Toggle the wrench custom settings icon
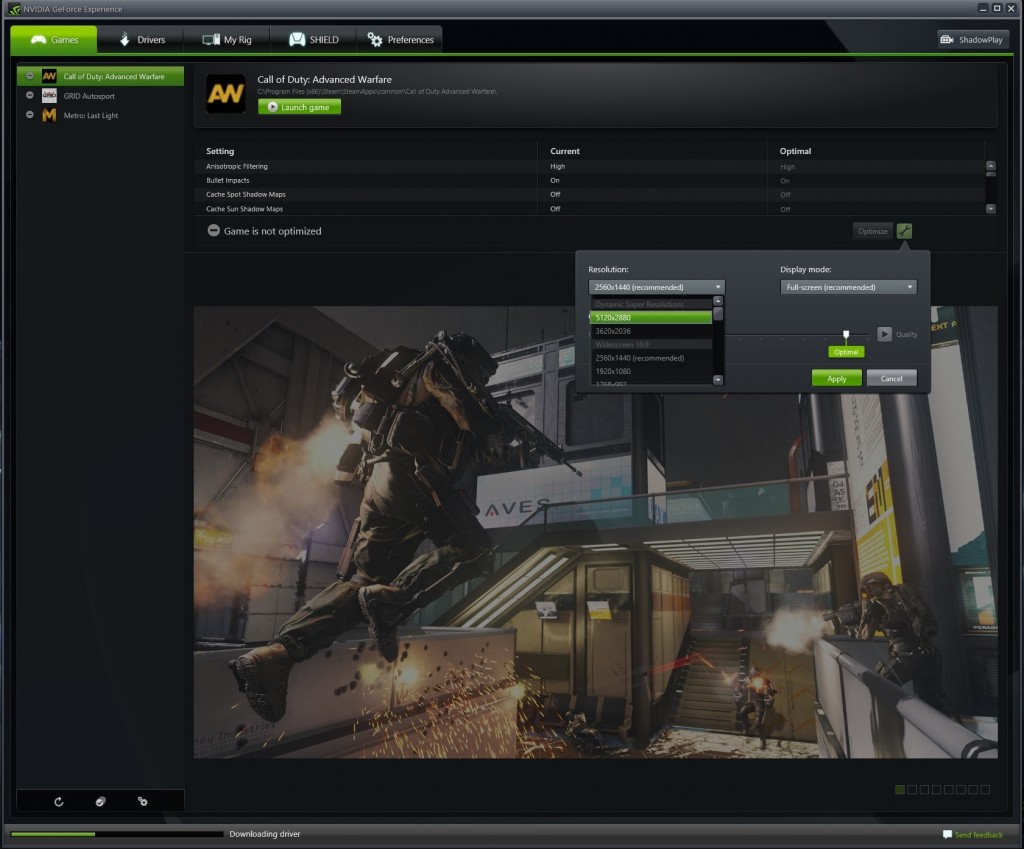This screenshot has height=849, width=1024. pos(904,231)
